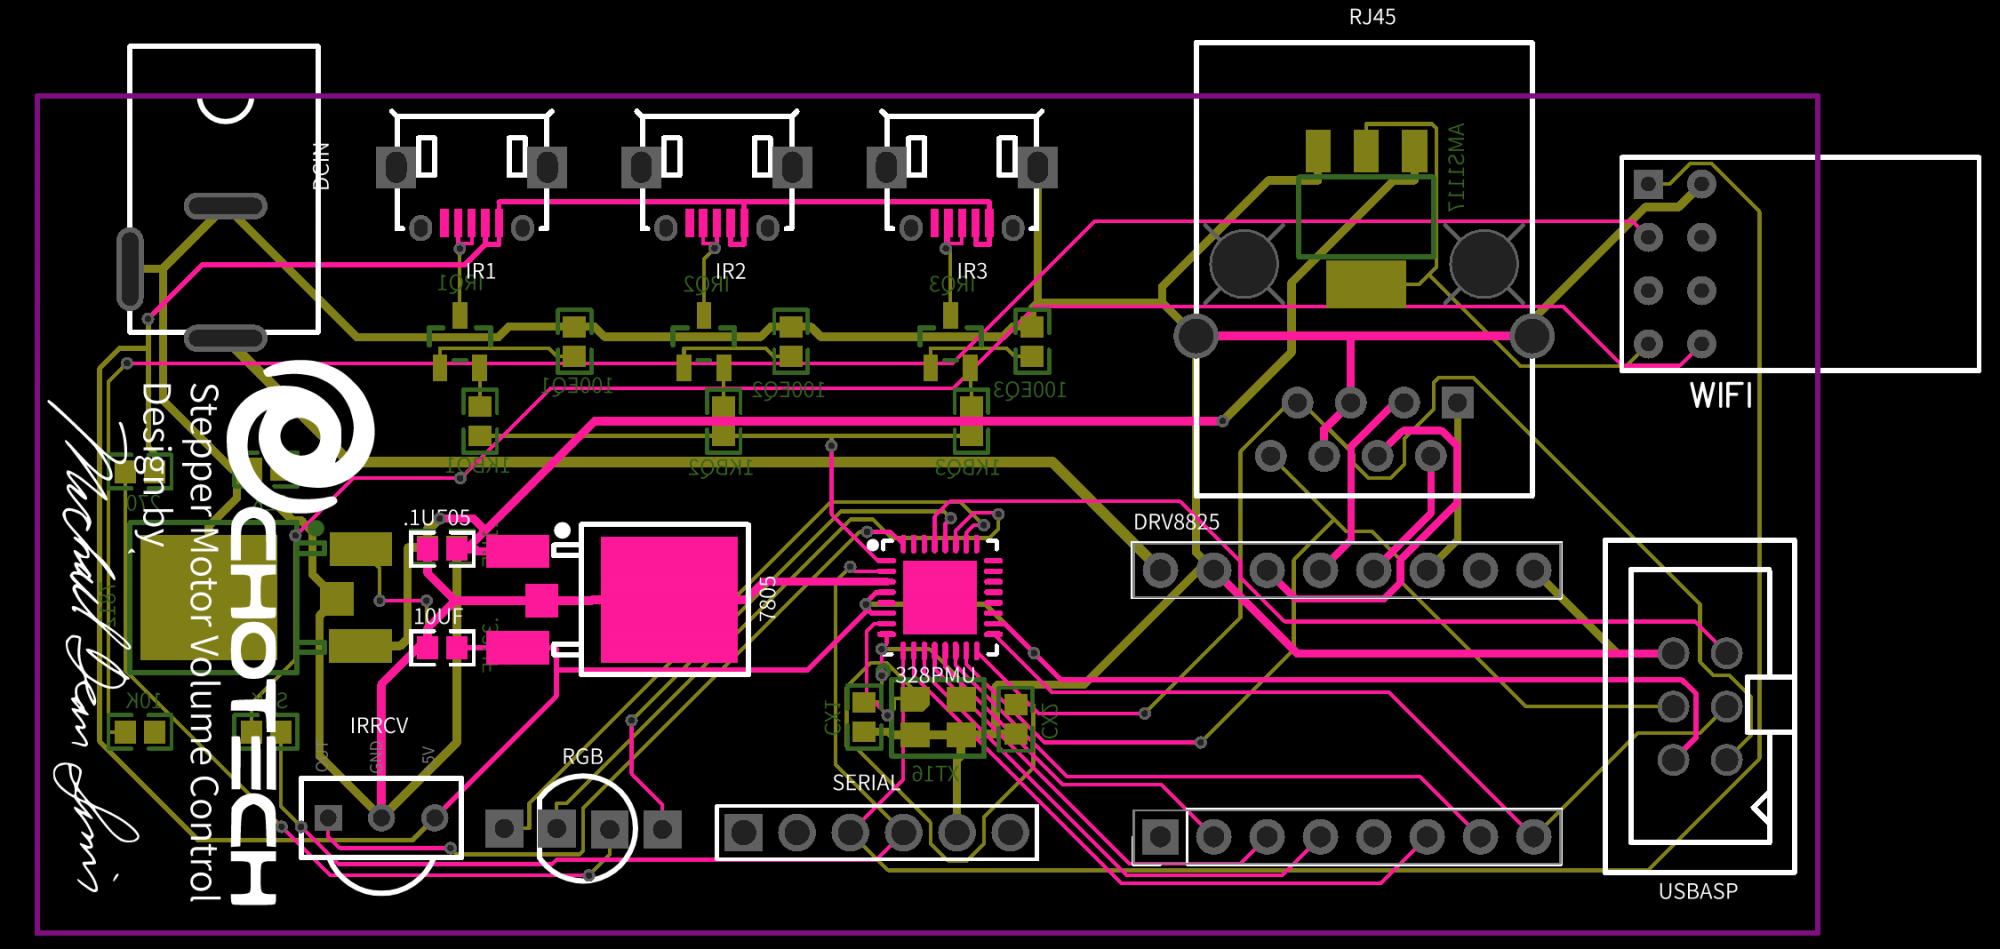Select the .1UF05 capacitor label
This screenshot has height=949, width=2000.
[437, 518]
